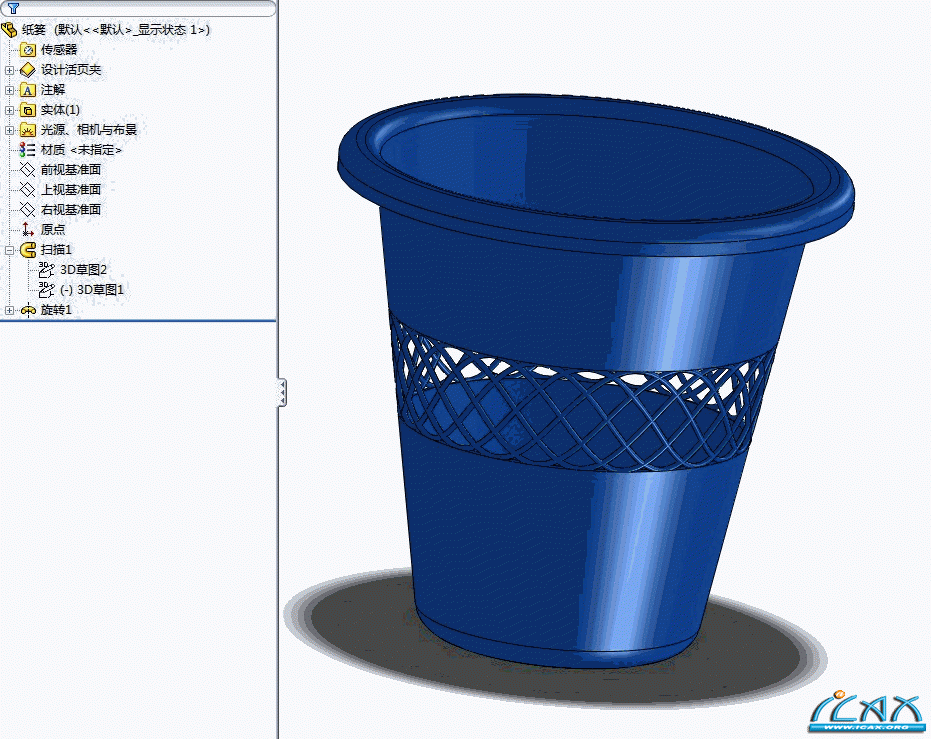
Task: Select 上视基准面 plane
Action: [70, 189]
